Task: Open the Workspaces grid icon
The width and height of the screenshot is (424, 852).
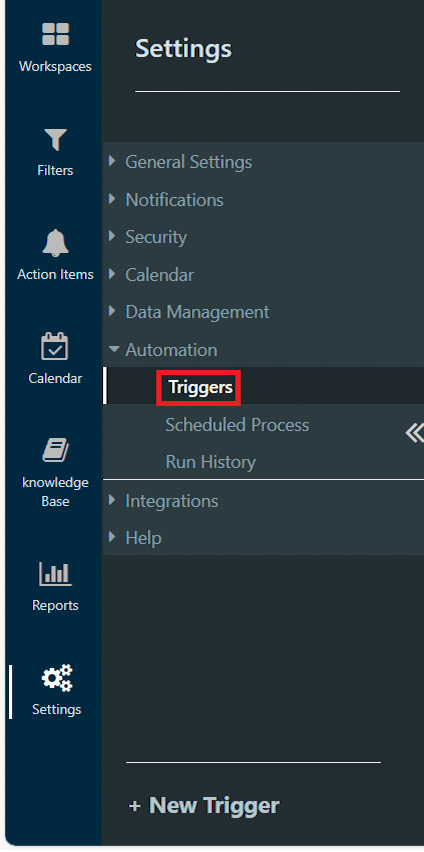Action: tap(55, 34)
